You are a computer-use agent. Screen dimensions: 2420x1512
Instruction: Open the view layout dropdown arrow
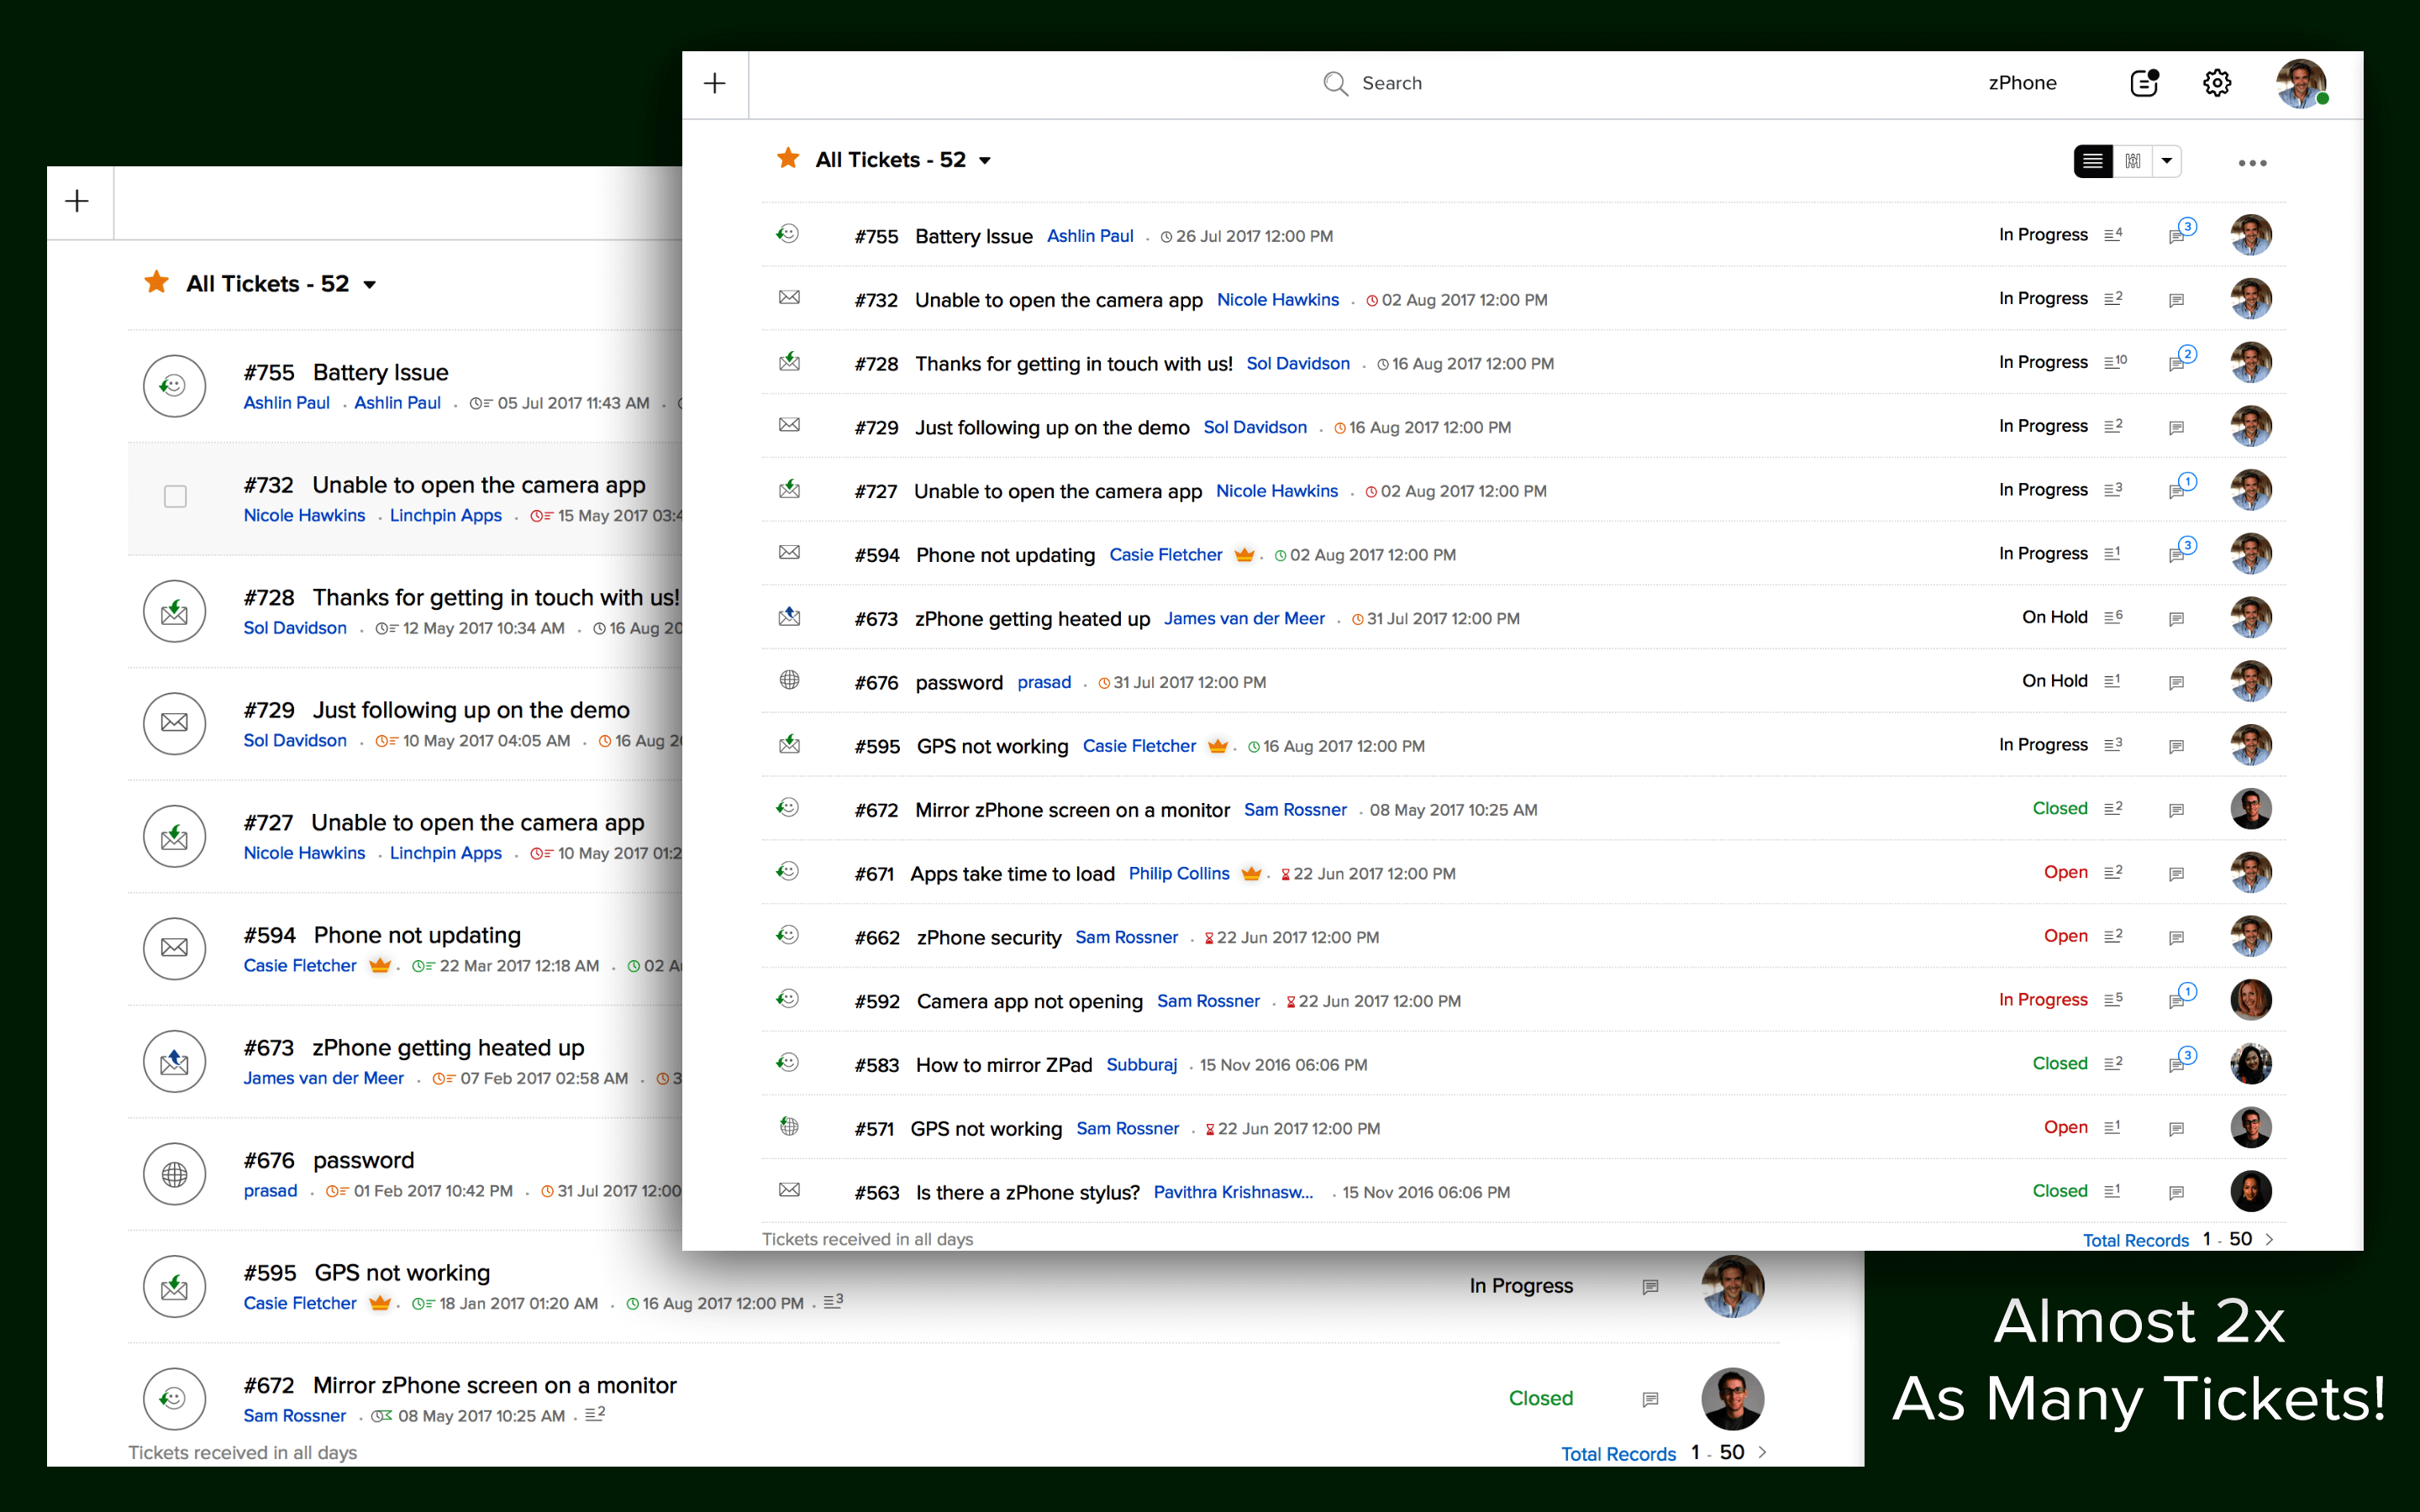[2167, 161]
